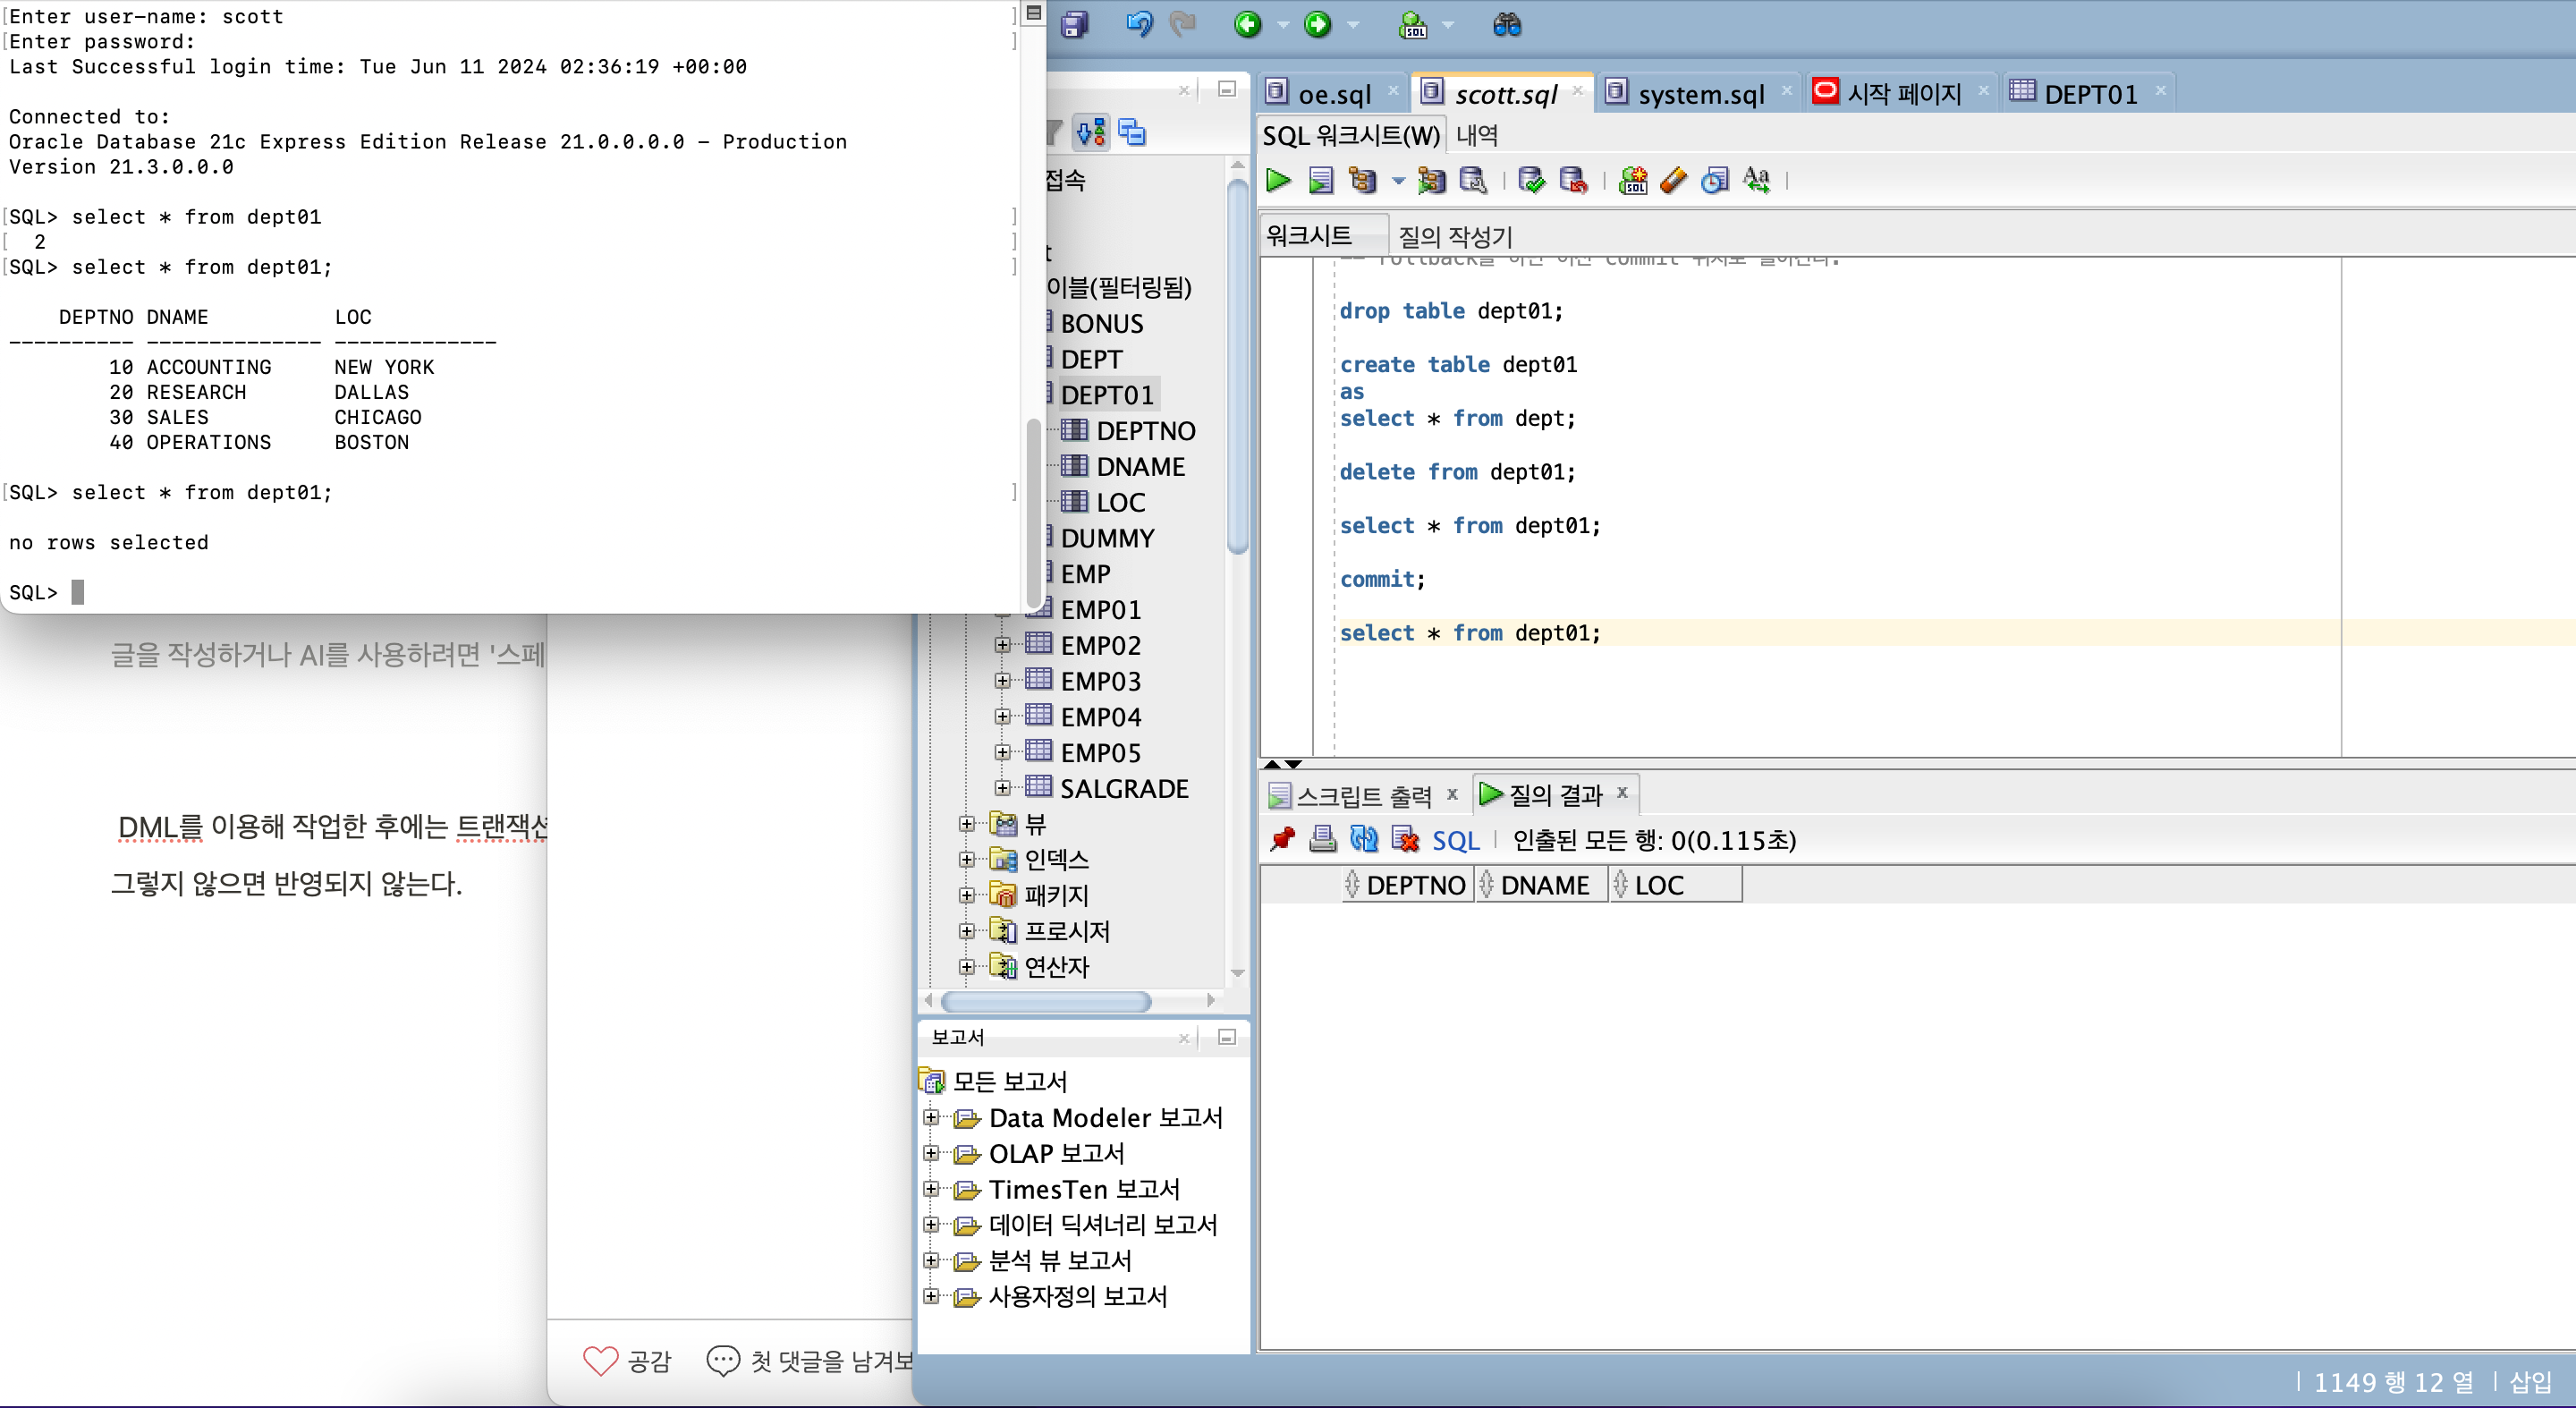Screen dimensions: 2576x1408
Task: Pin the query result with red pin icon
Action: pos(1282,839)
